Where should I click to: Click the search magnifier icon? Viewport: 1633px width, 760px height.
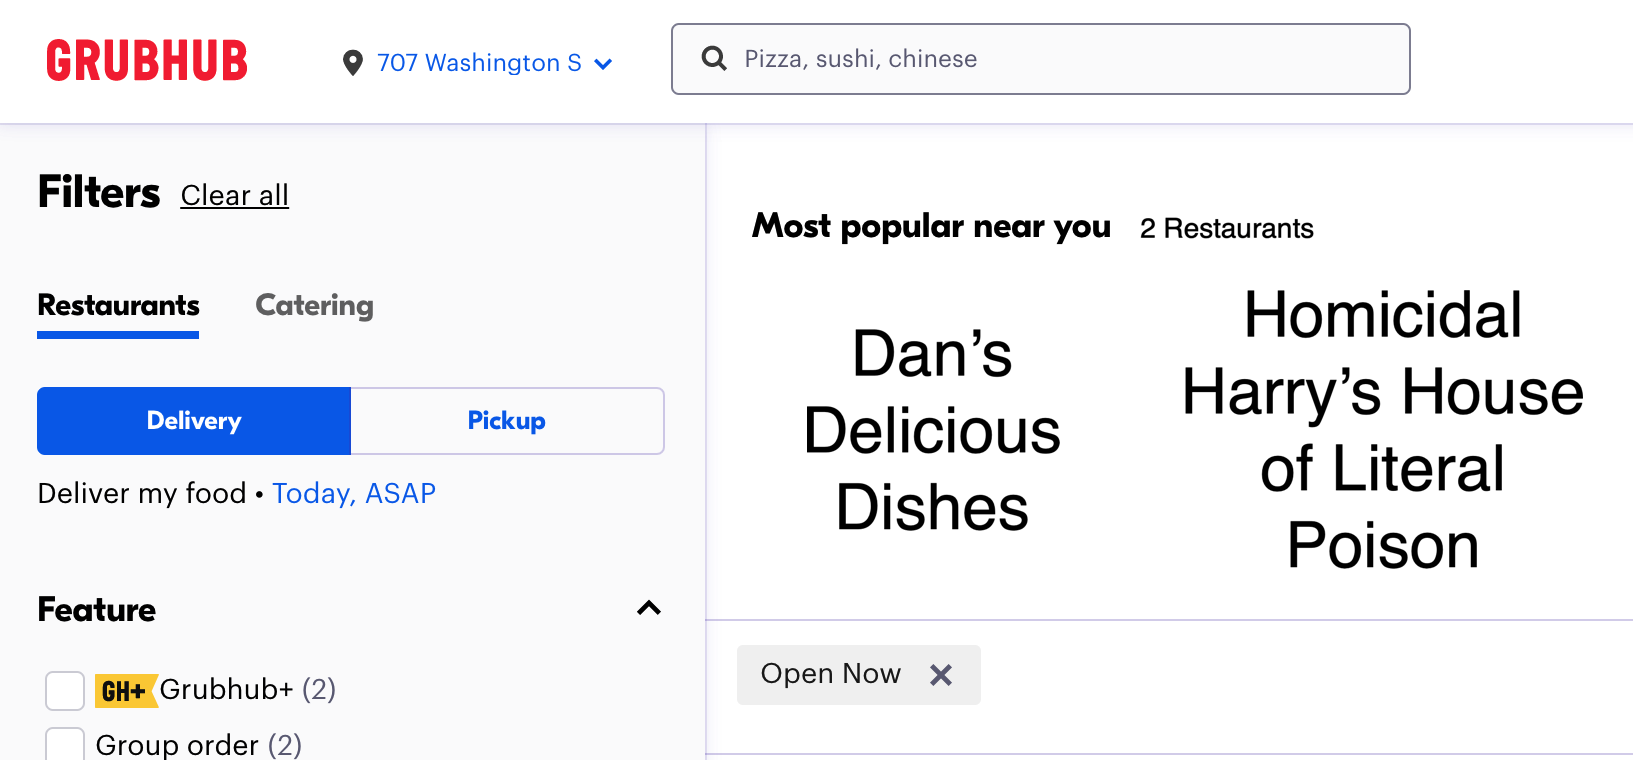(714, 59)
